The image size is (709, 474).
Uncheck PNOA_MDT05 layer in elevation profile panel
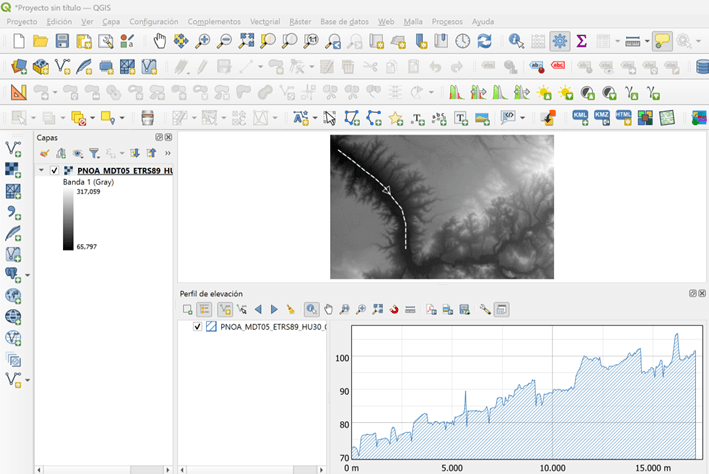pos(198,327)
